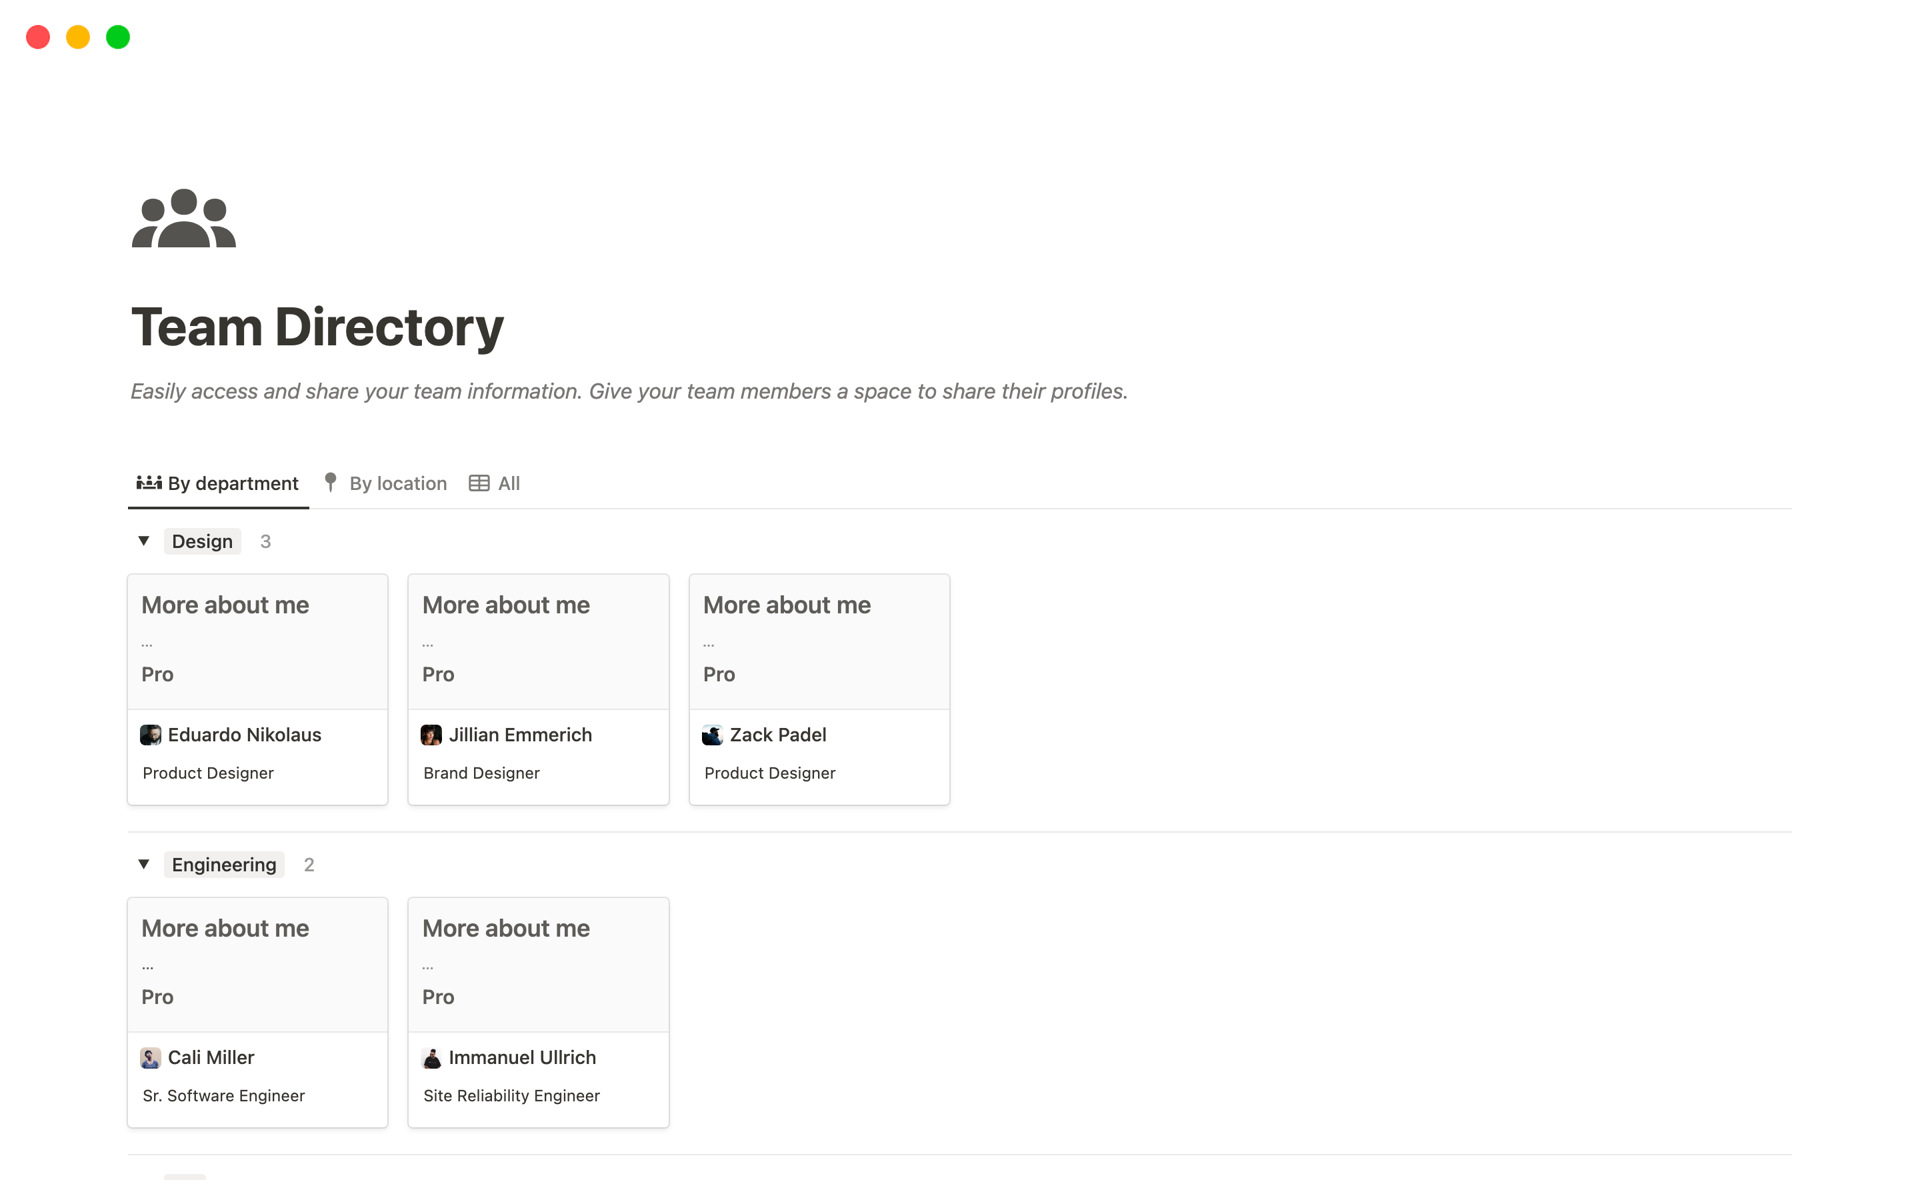Click Cali Miller's avatar icon
This screenshot has height=1200, width=1920.
click(151, 1058)
